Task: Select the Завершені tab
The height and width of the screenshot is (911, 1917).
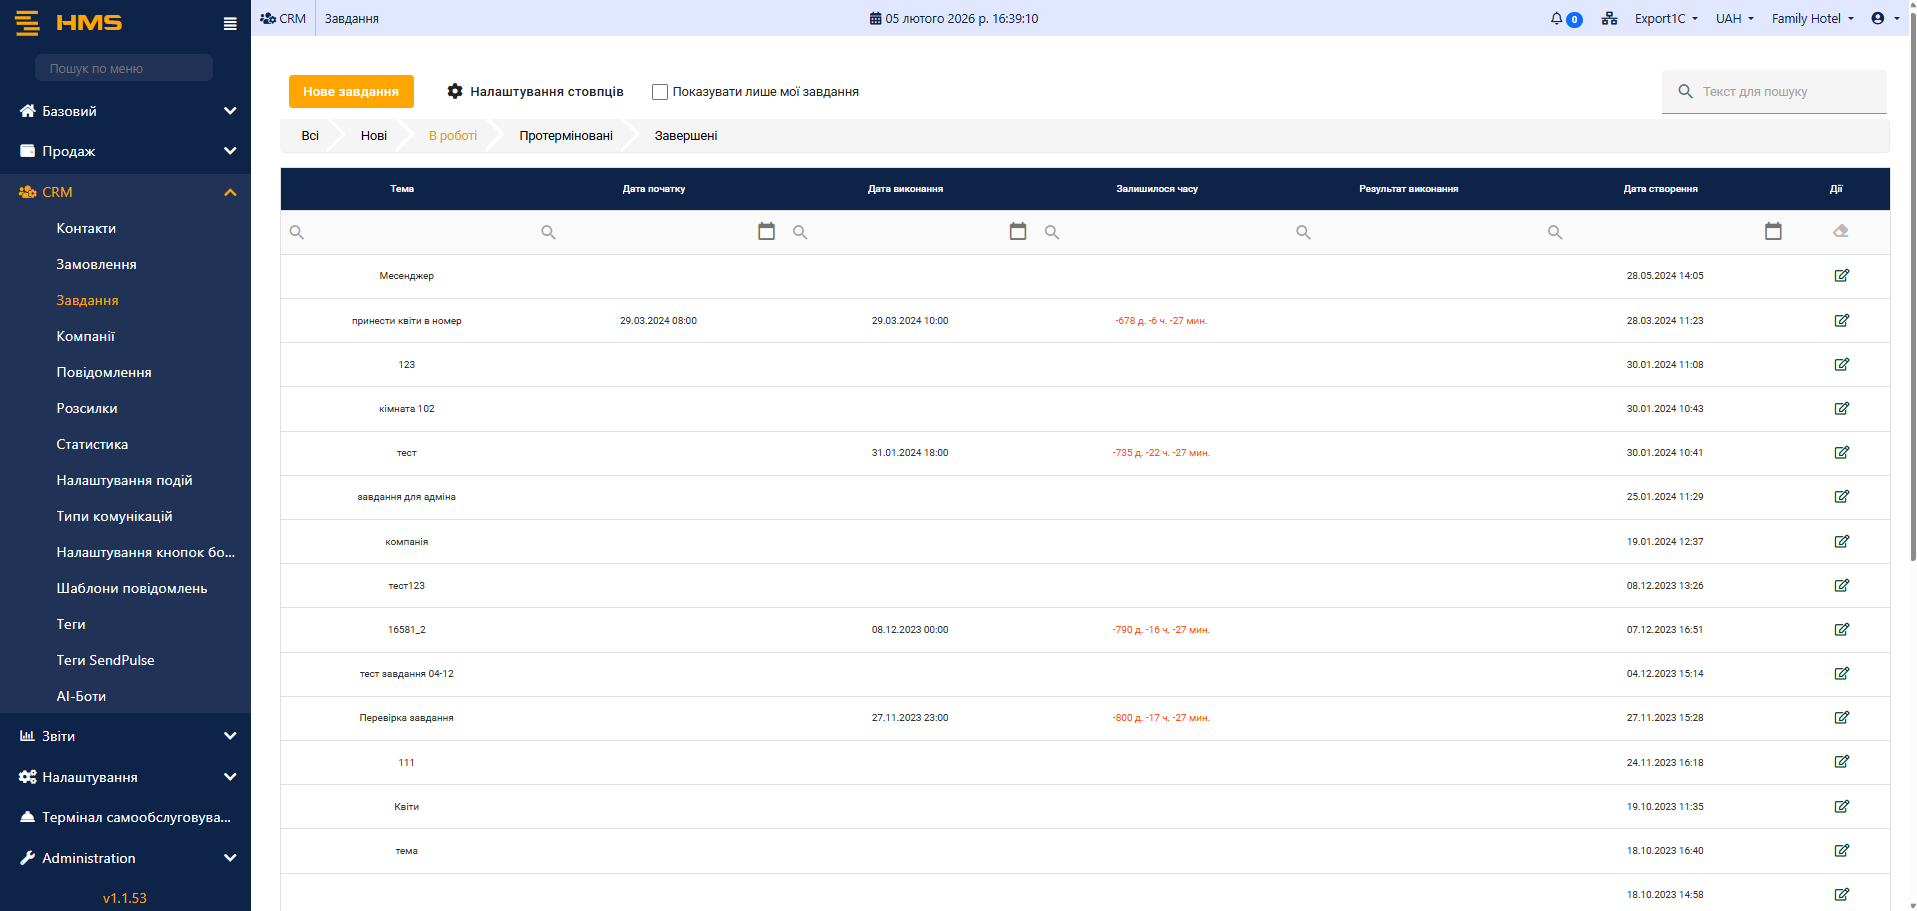Action: pos(686,136)
